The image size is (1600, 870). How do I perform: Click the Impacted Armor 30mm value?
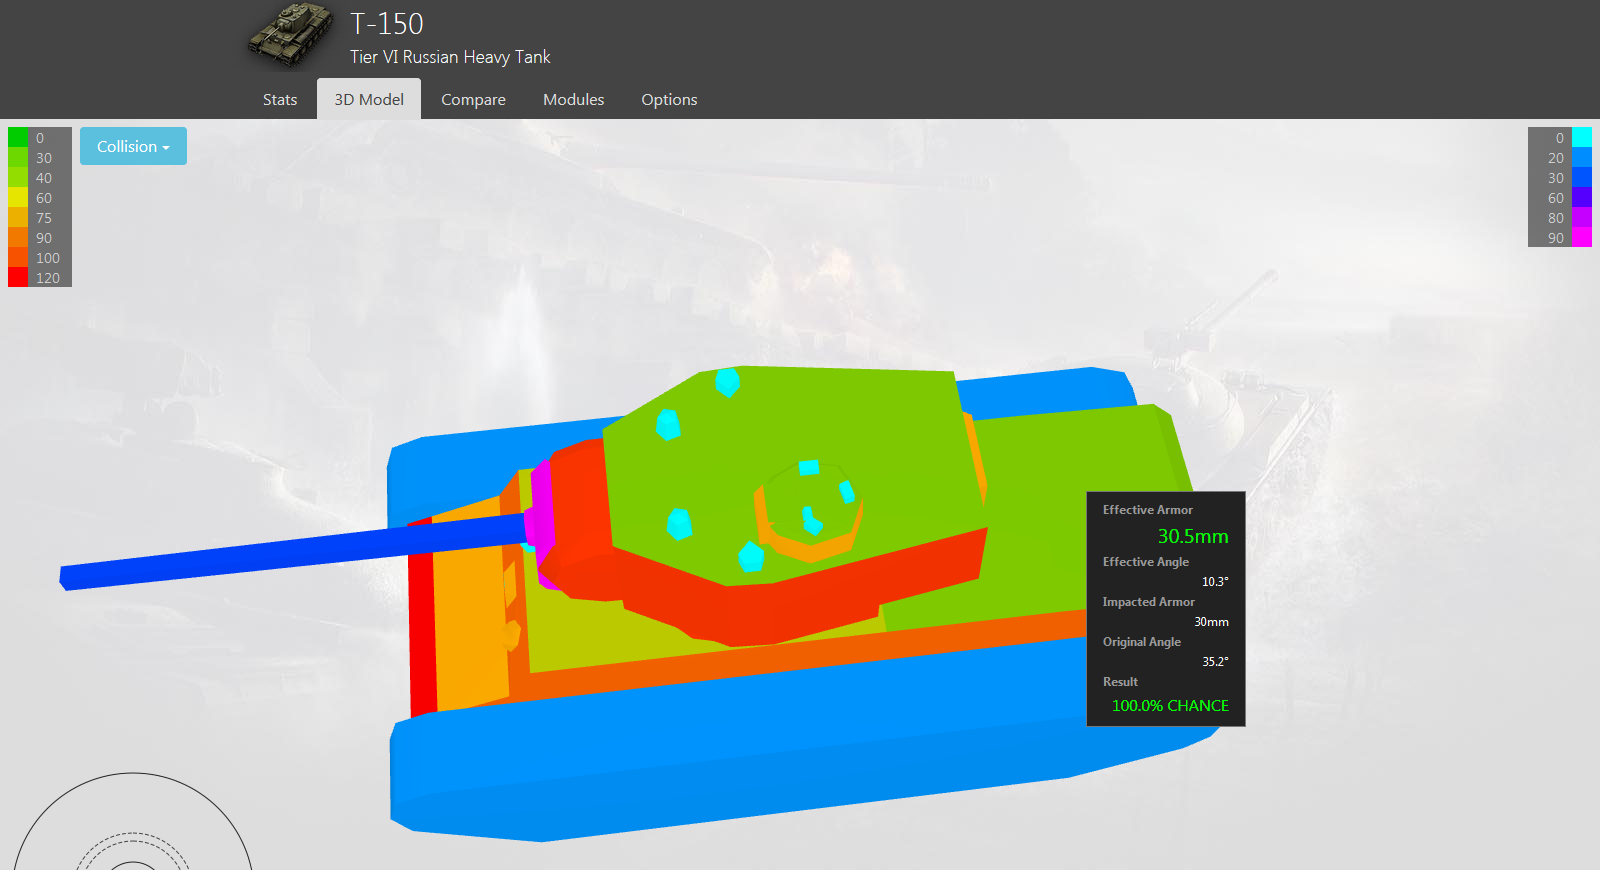click(1211, 622)
